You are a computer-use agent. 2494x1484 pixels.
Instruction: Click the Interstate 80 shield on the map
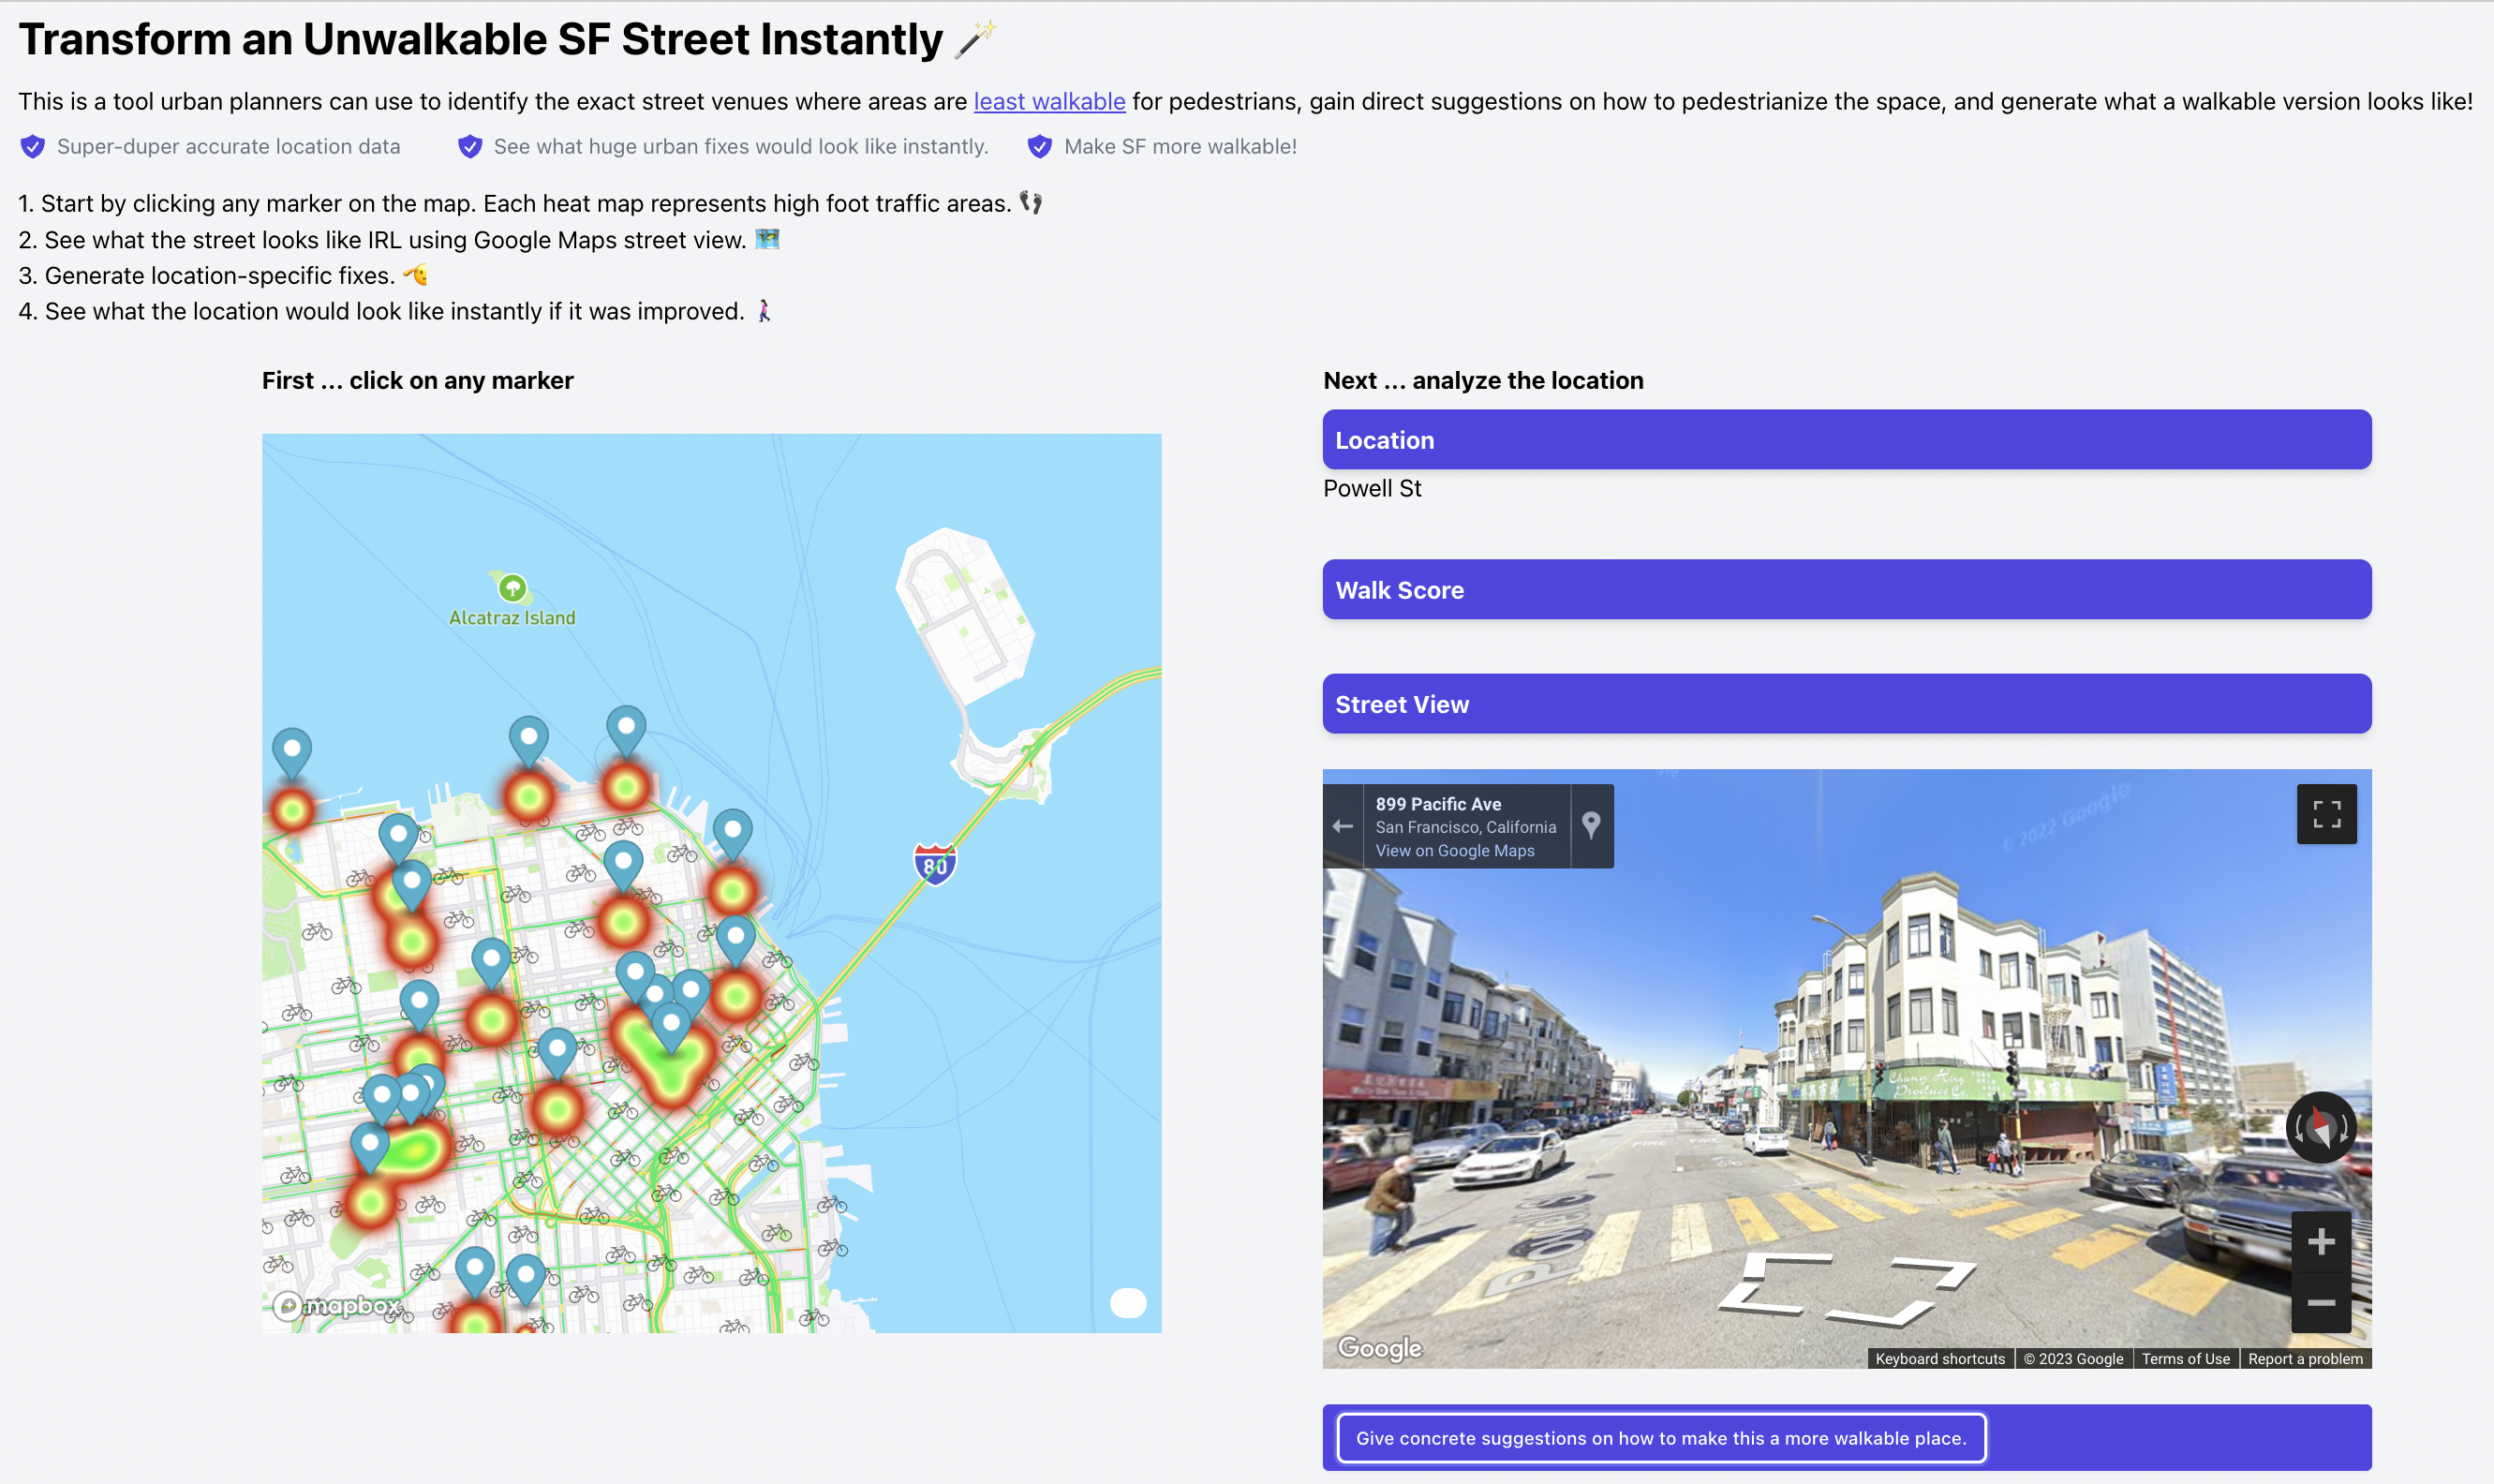(934, 865)
